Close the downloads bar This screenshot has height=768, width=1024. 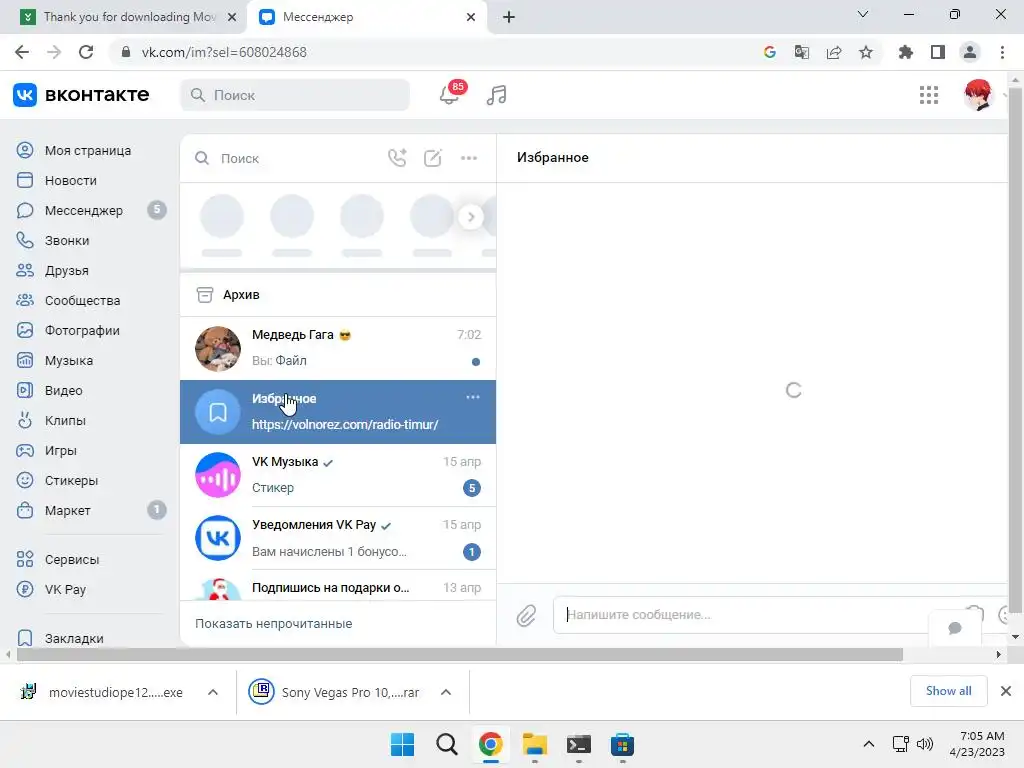pos(1006,691)
